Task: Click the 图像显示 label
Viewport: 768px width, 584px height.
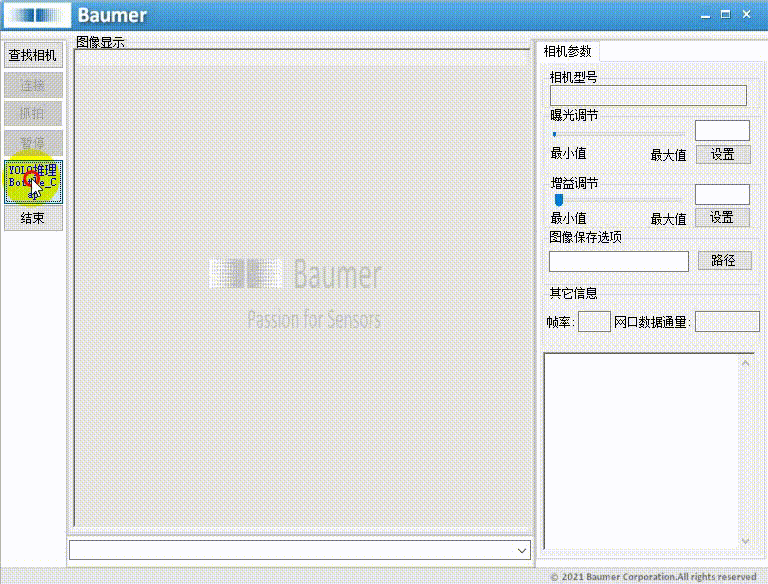Action: (x=100, y=42)
